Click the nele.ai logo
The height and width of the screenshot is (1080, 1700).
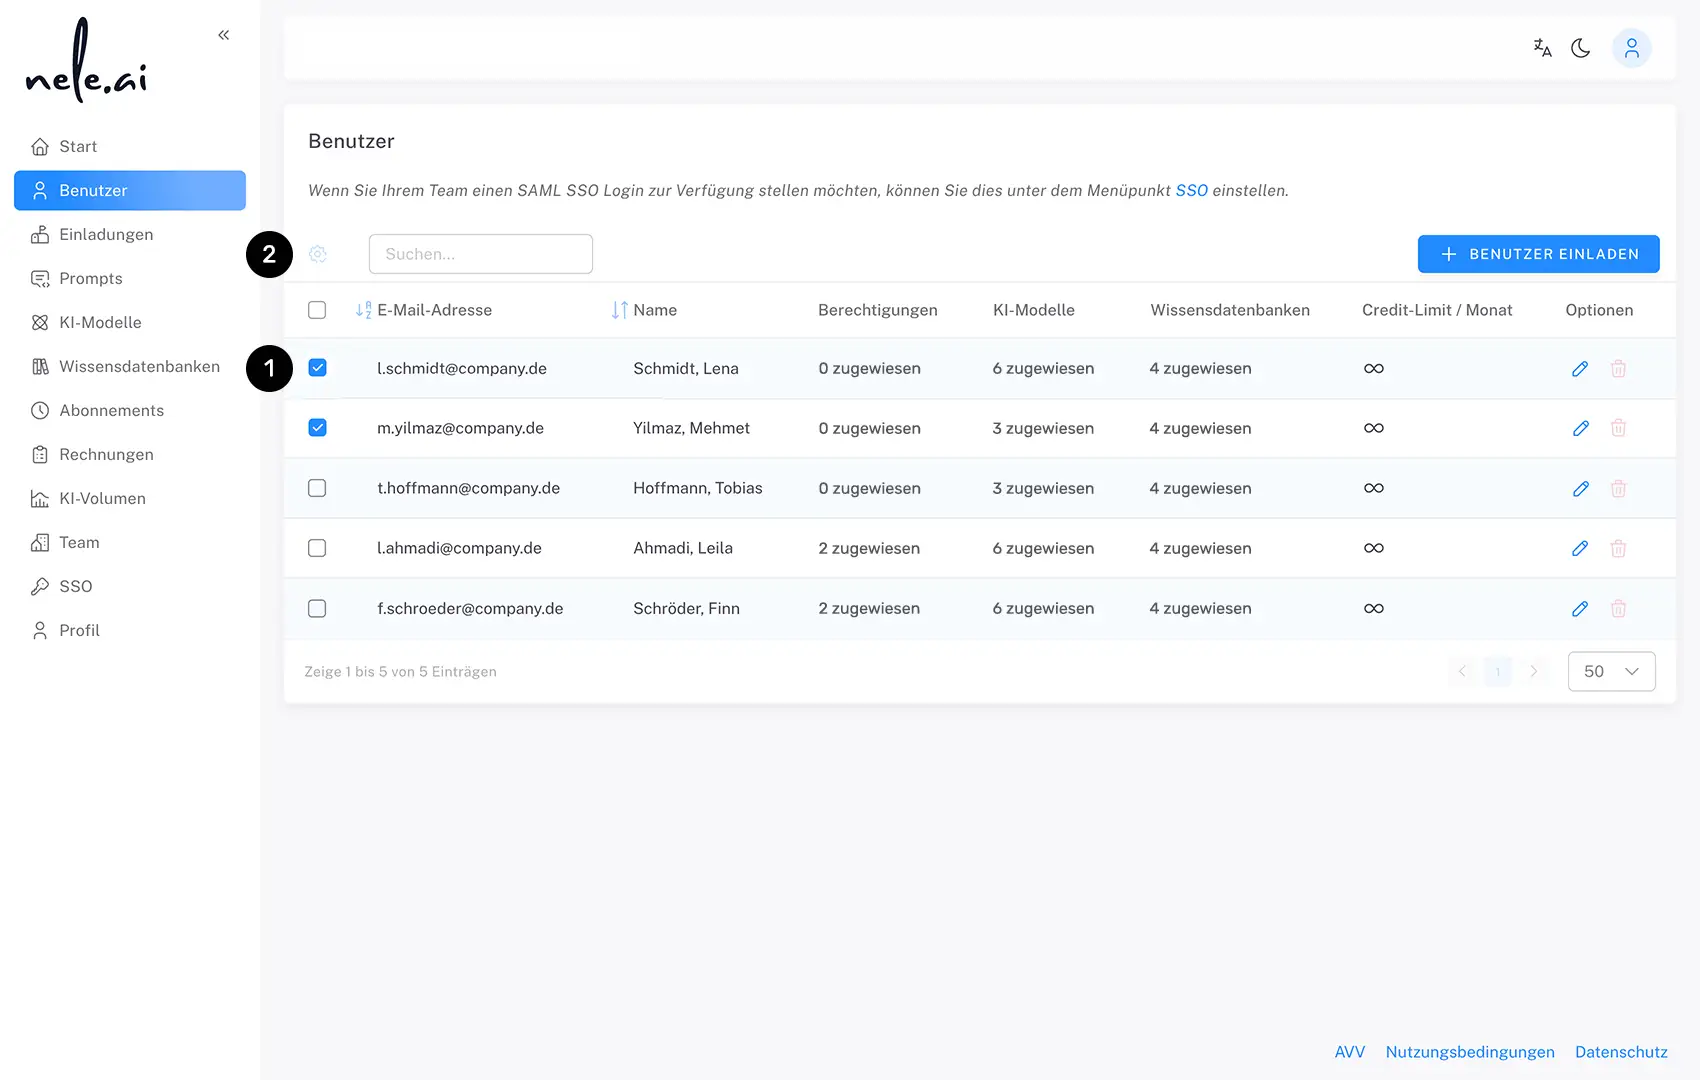tap(86, 60)
